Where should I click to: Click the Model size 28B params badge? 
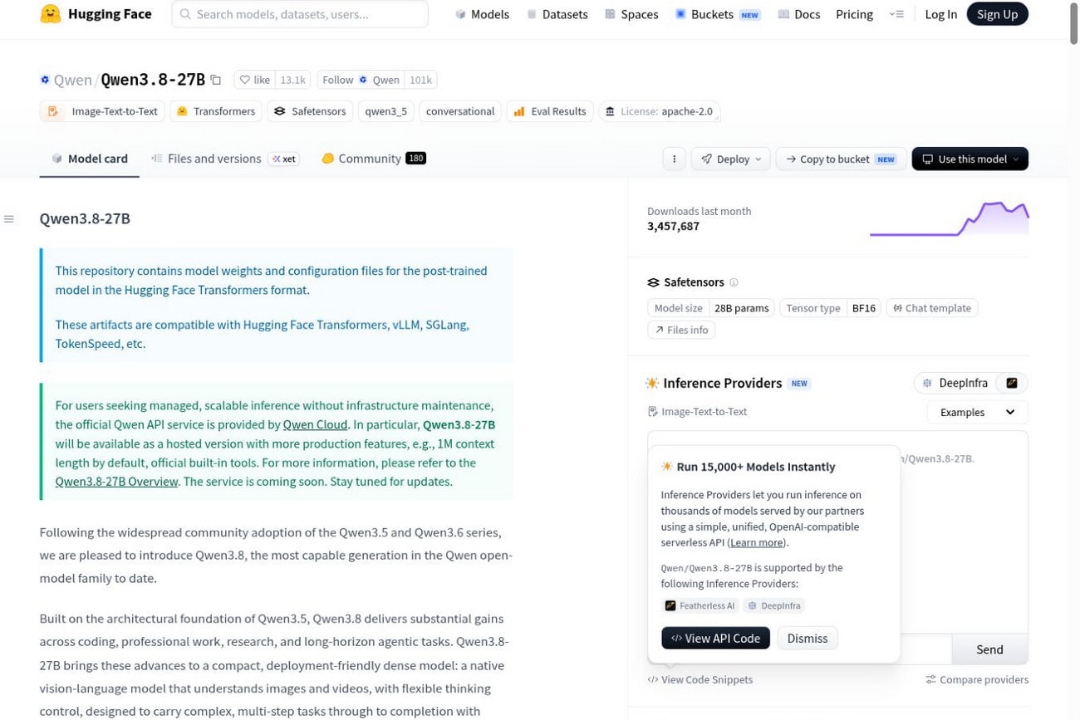coord(711,308)
